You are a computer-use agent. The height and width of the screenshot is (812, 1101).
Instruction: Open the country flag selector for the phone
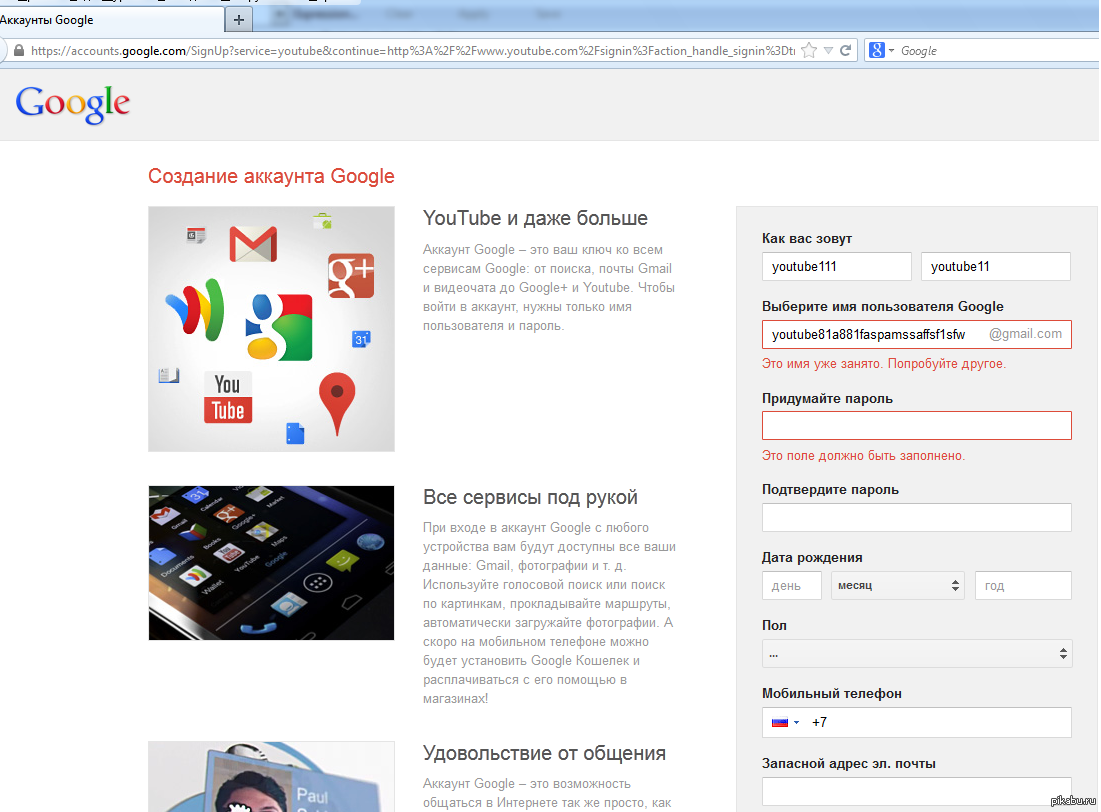coord(785,722)
